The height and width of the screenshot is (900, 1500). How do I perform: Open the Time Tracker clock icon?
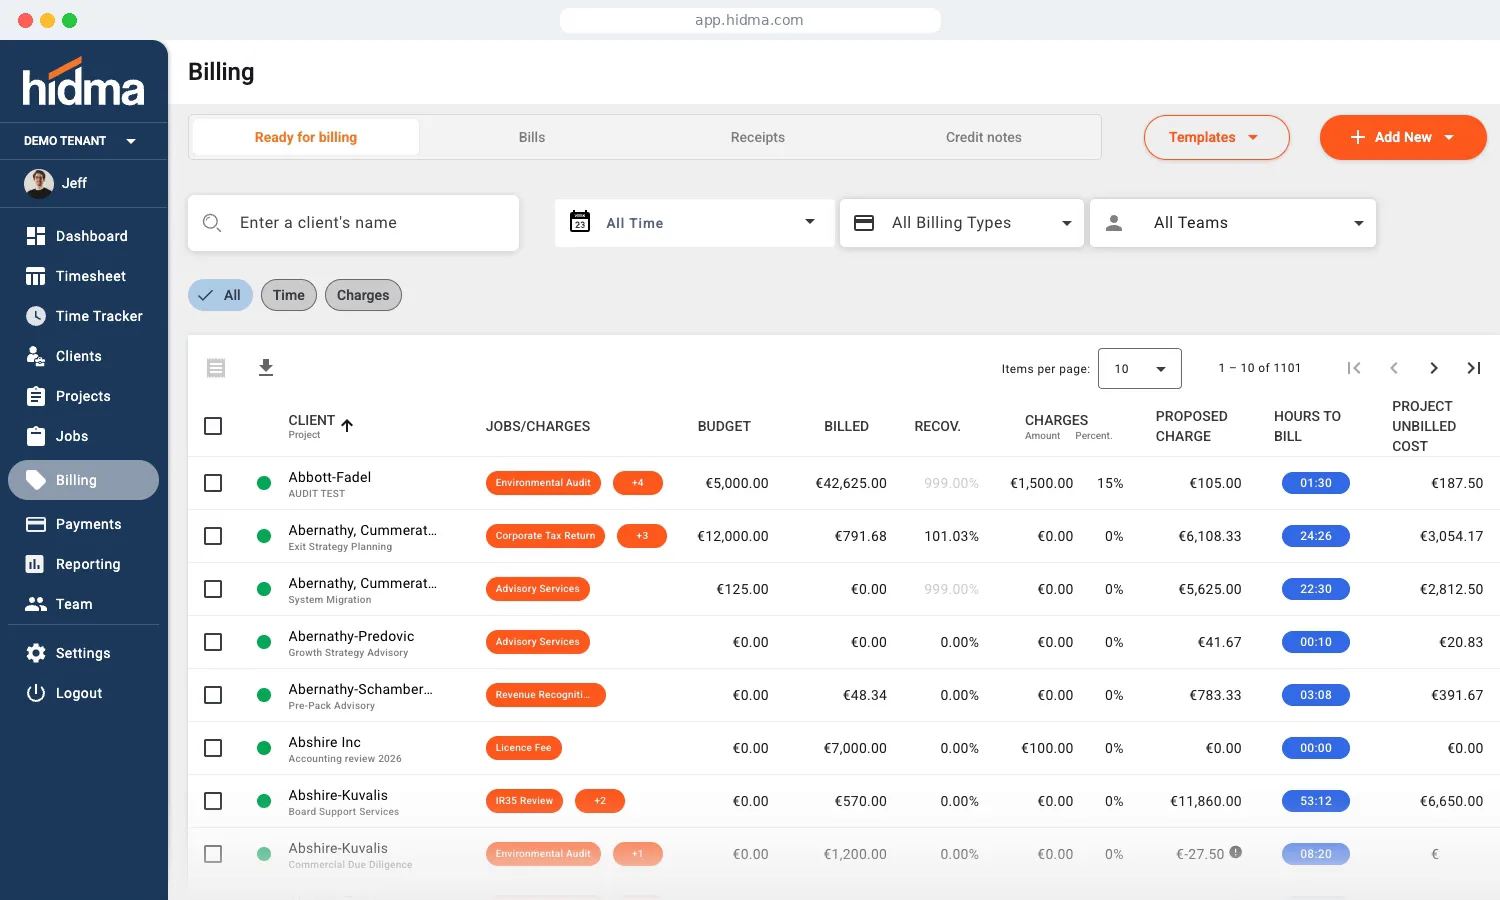[36, 316]
